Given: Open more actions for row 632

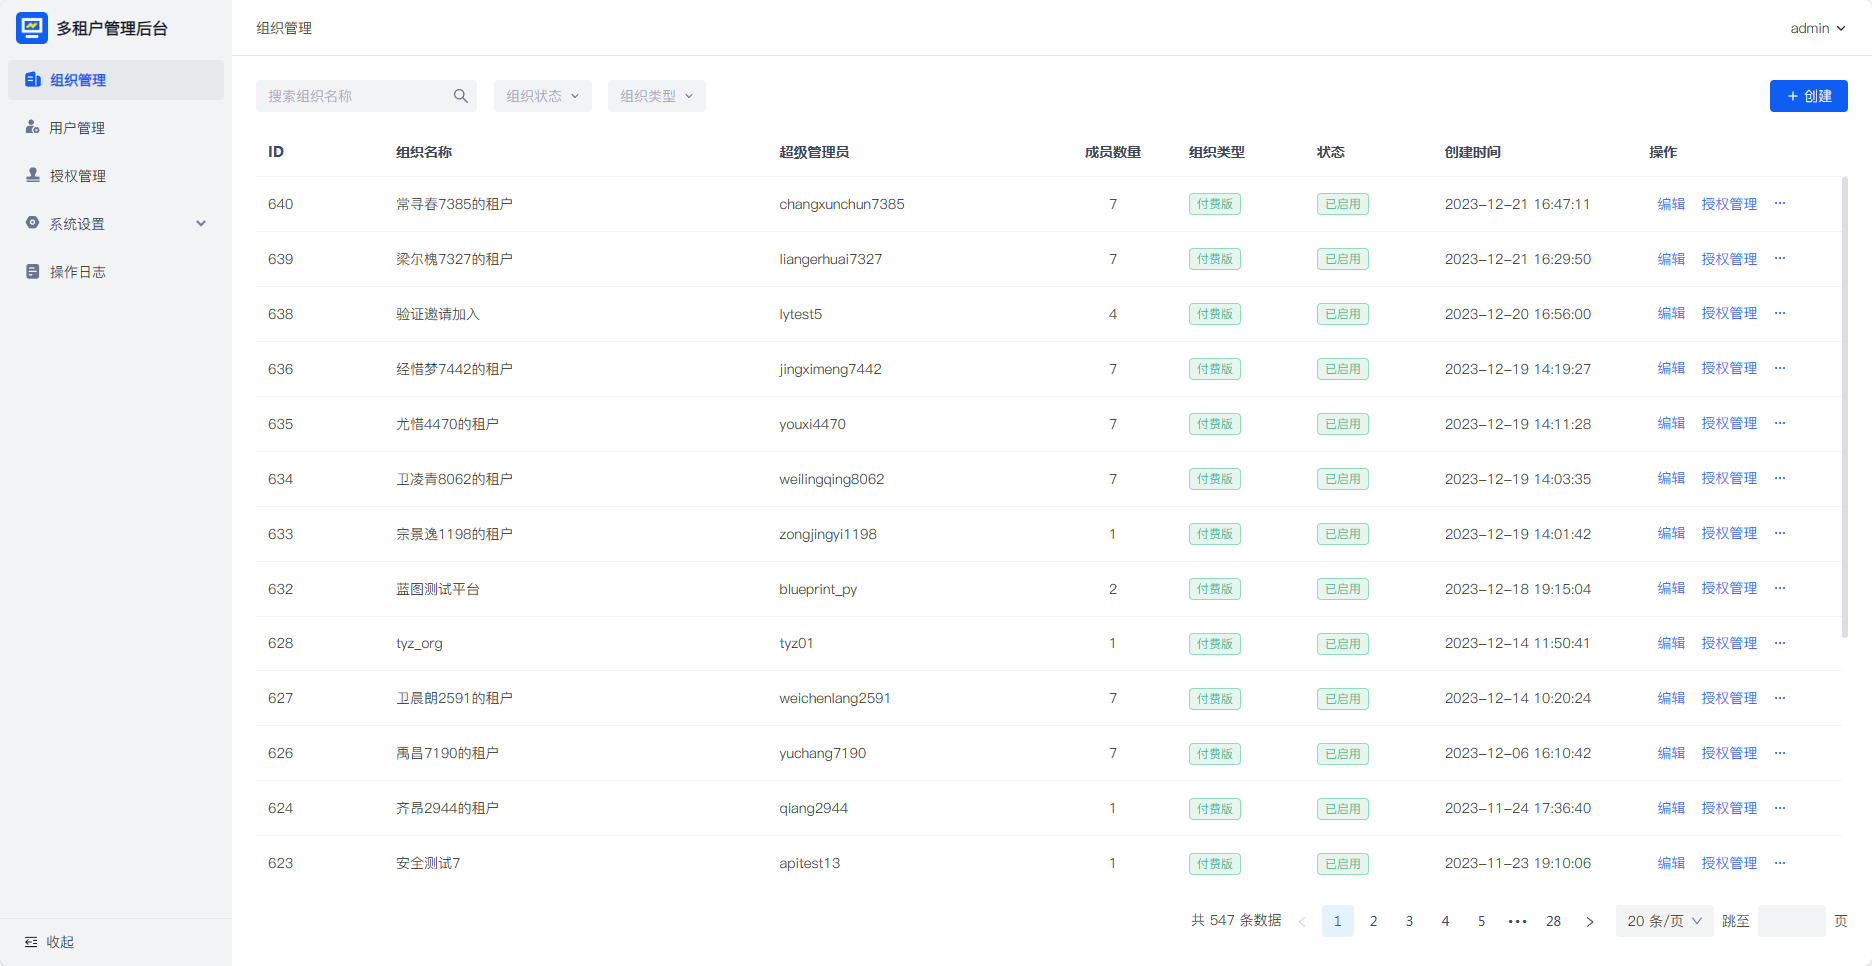Looking at the screenshot, I should [x=1780, y=589].
